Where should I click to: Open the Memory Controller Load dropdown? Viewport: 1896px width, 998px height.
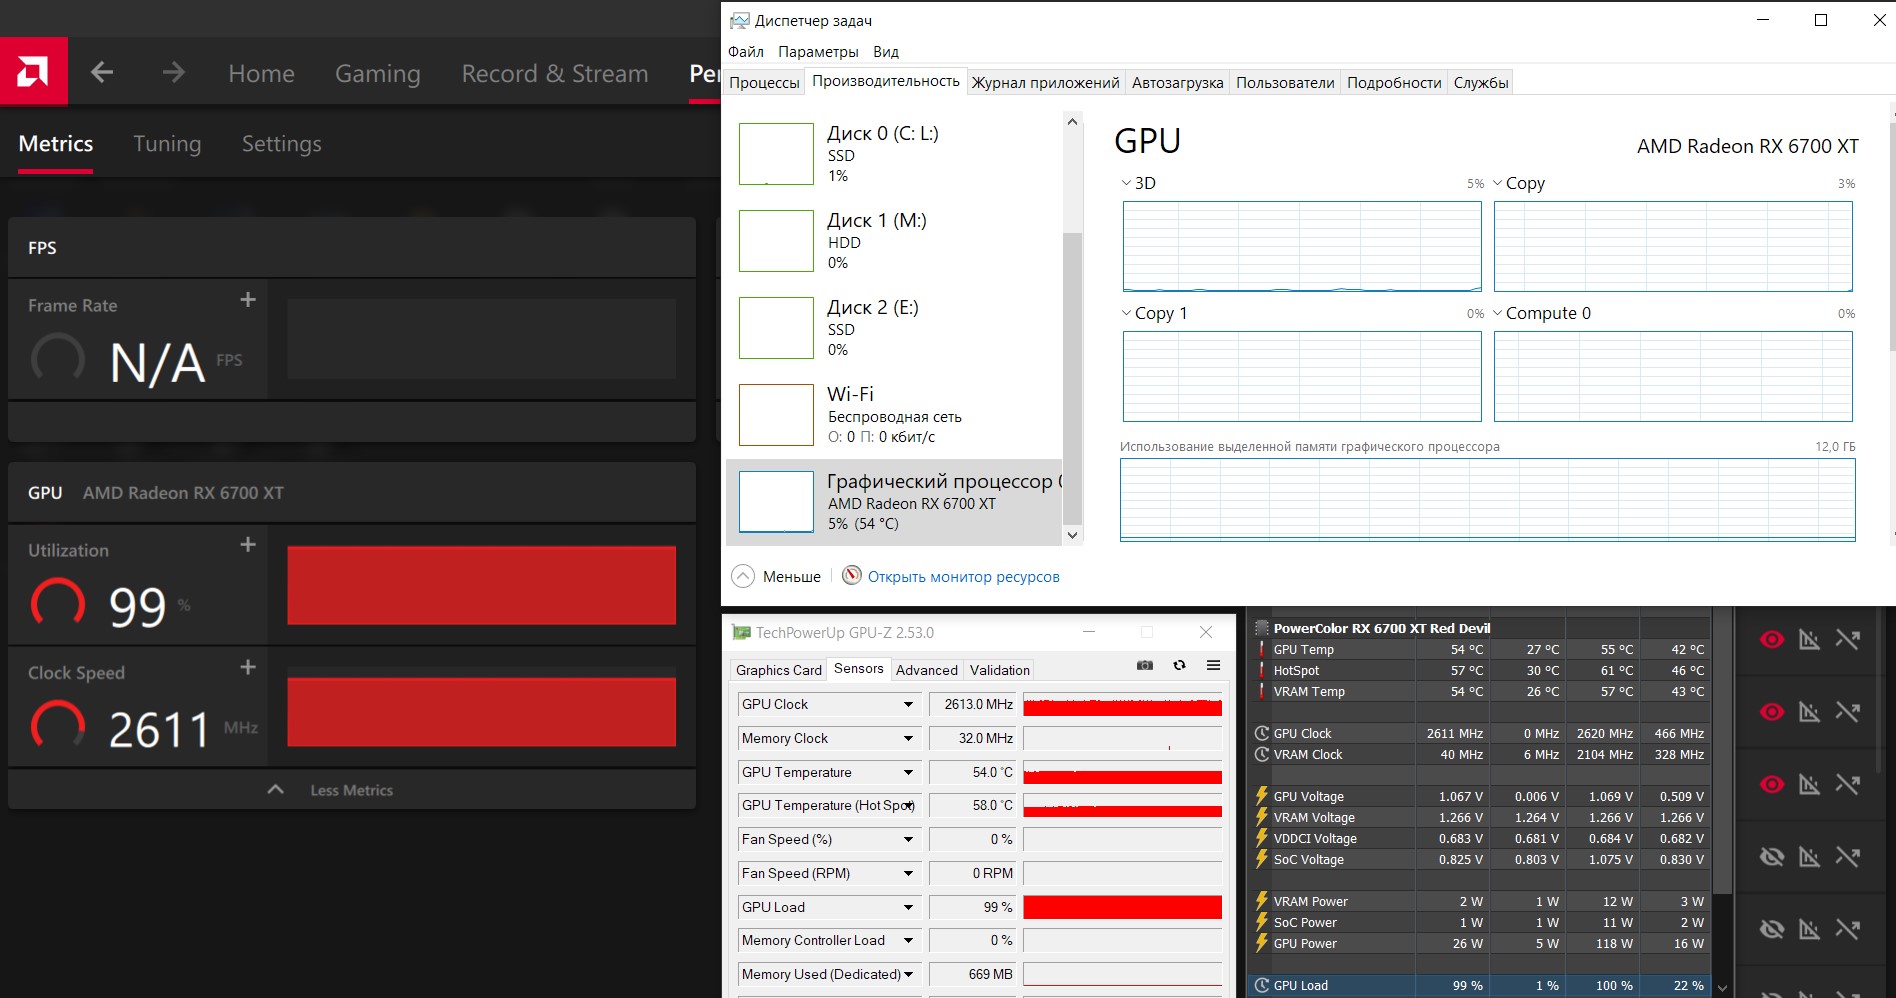coord(908,940)
